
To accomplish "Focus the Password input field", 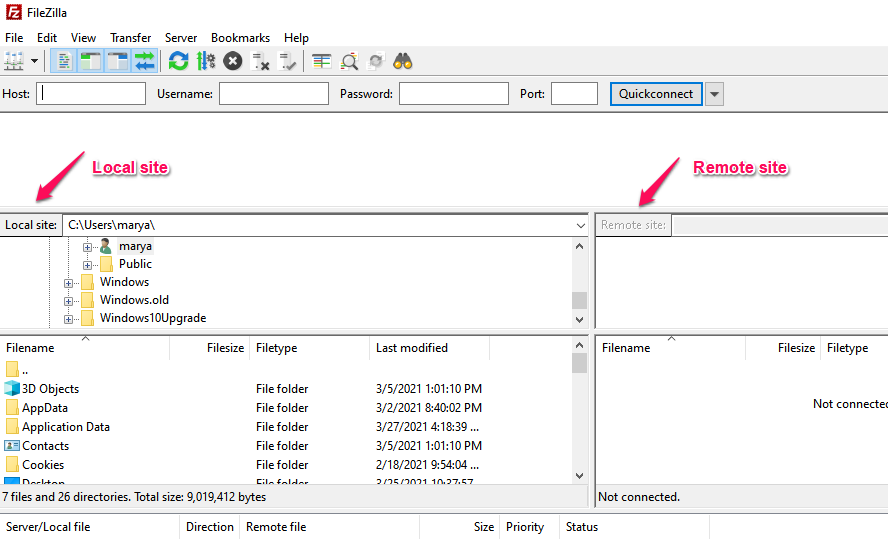I will (454, 94).
